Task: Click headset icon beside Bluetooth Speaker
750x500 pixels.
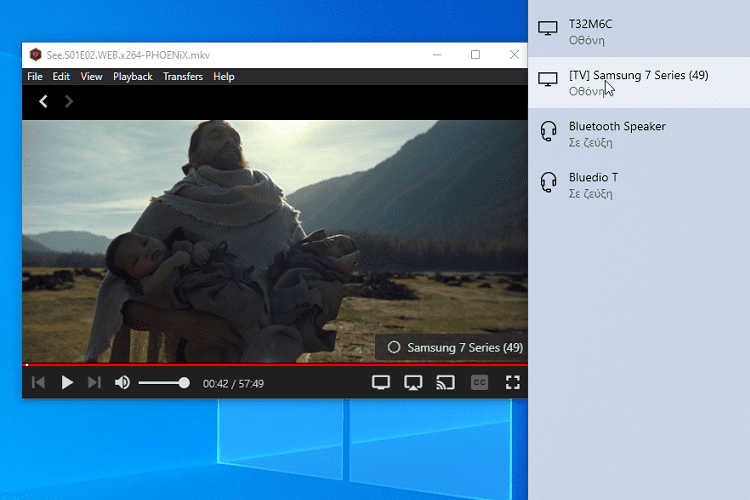Action: click(x=548, y=131)
